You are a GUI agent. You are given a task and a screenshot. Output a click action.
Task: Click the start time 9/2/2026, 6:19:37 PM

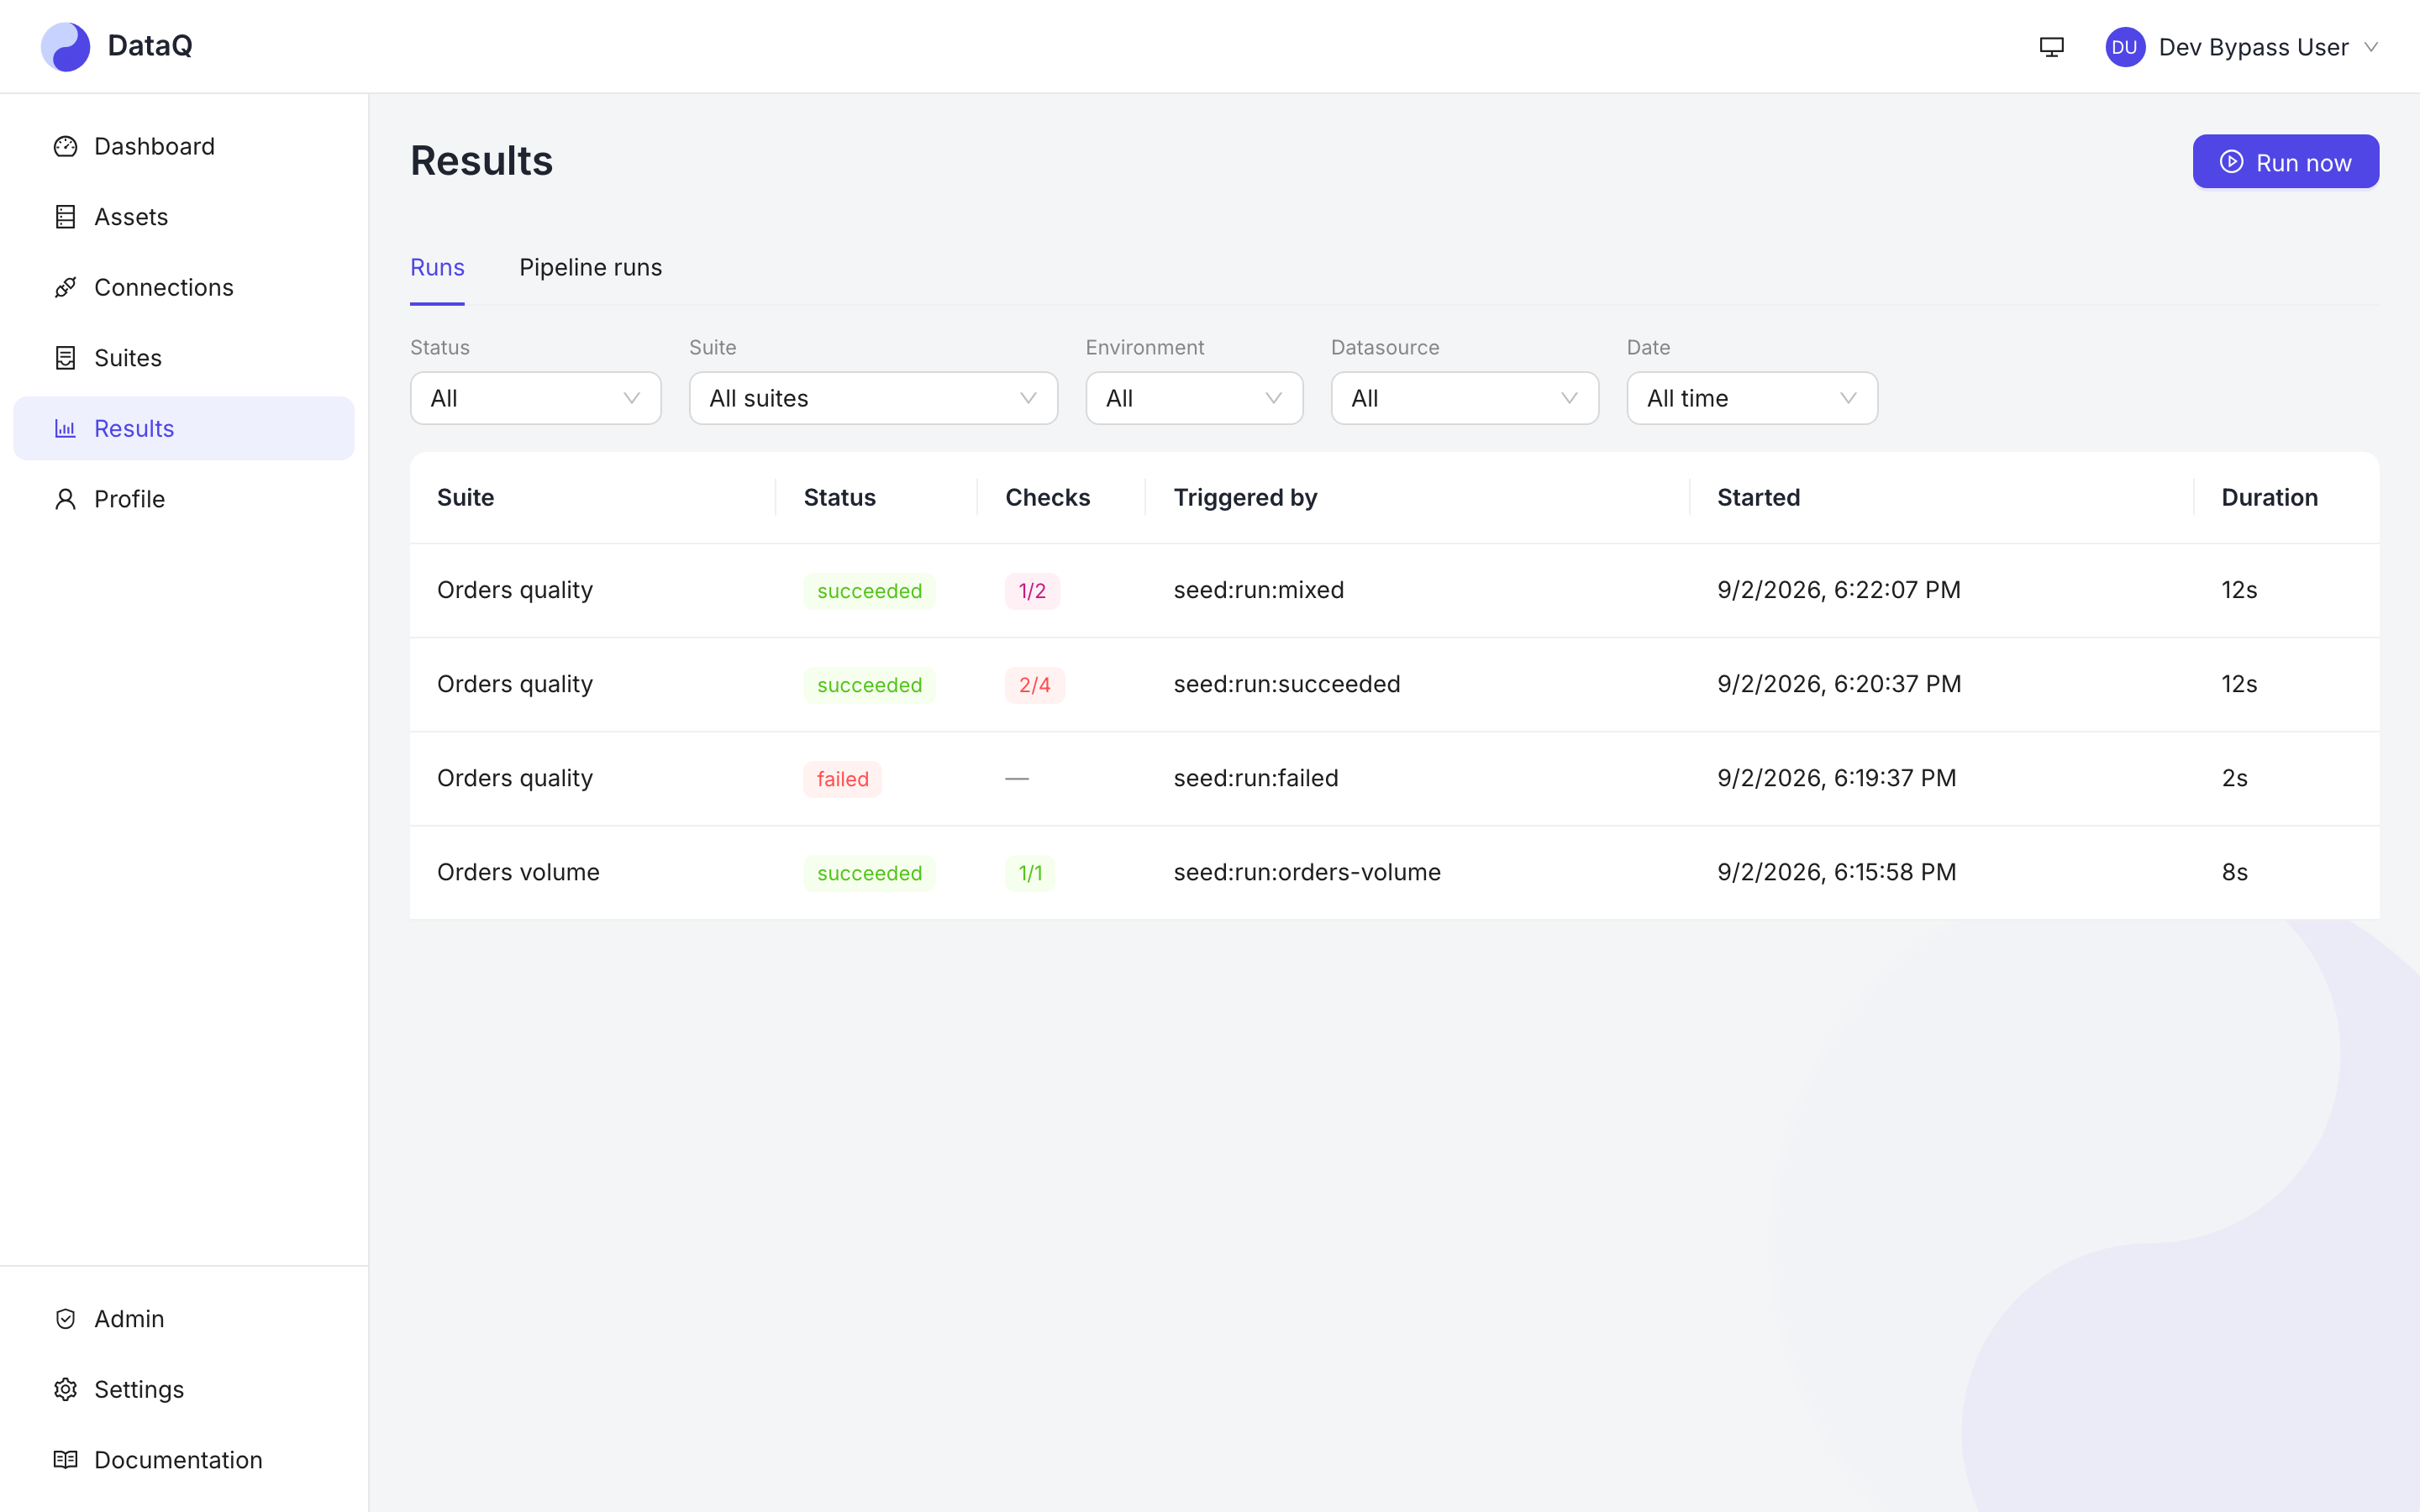1836,779
